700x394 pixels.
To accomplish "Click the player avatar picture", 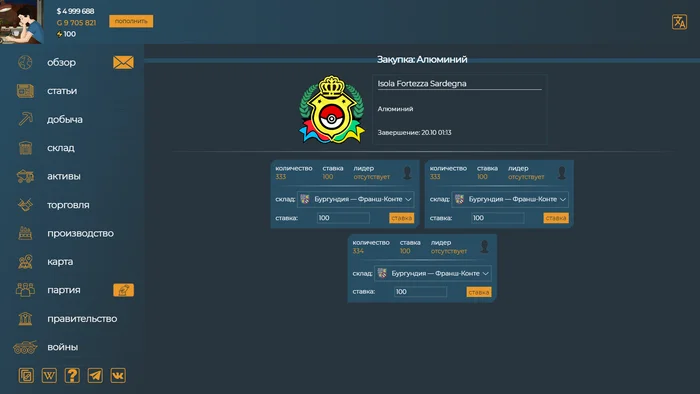I will point(21,22).
